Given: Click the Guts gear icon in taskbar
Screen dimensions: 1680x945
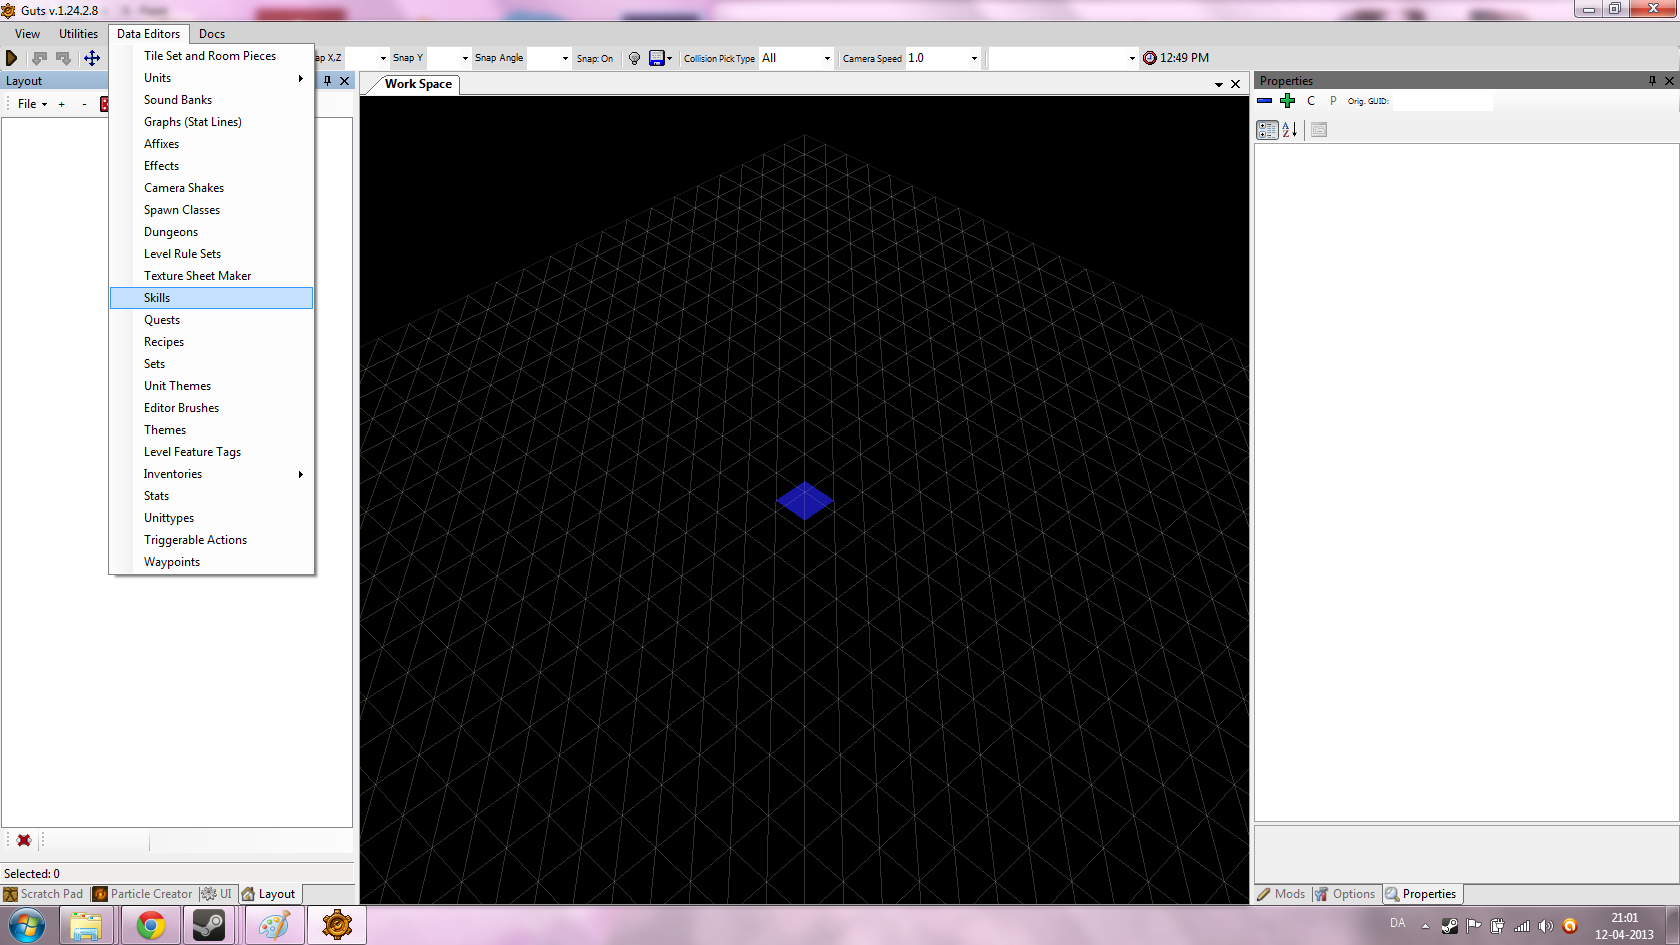Looking at the screenshot, I should 337,926.
